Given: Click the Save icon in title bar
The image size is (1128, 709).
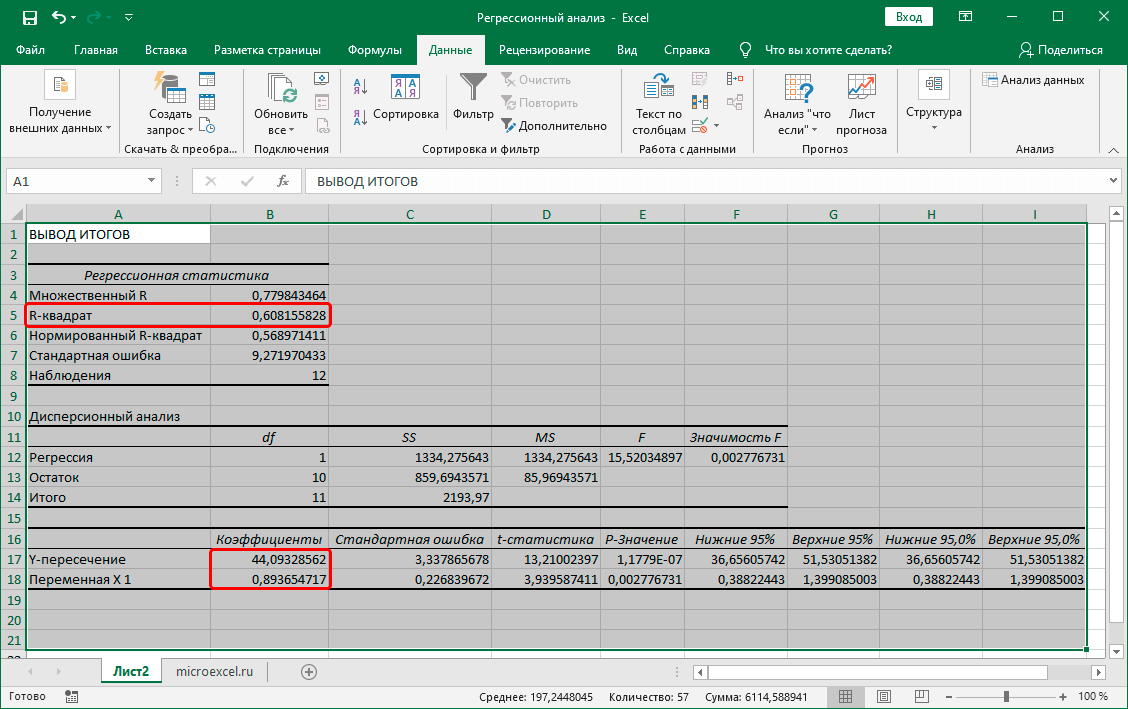Looking at the screenshot, I should [x=29, y=17].
